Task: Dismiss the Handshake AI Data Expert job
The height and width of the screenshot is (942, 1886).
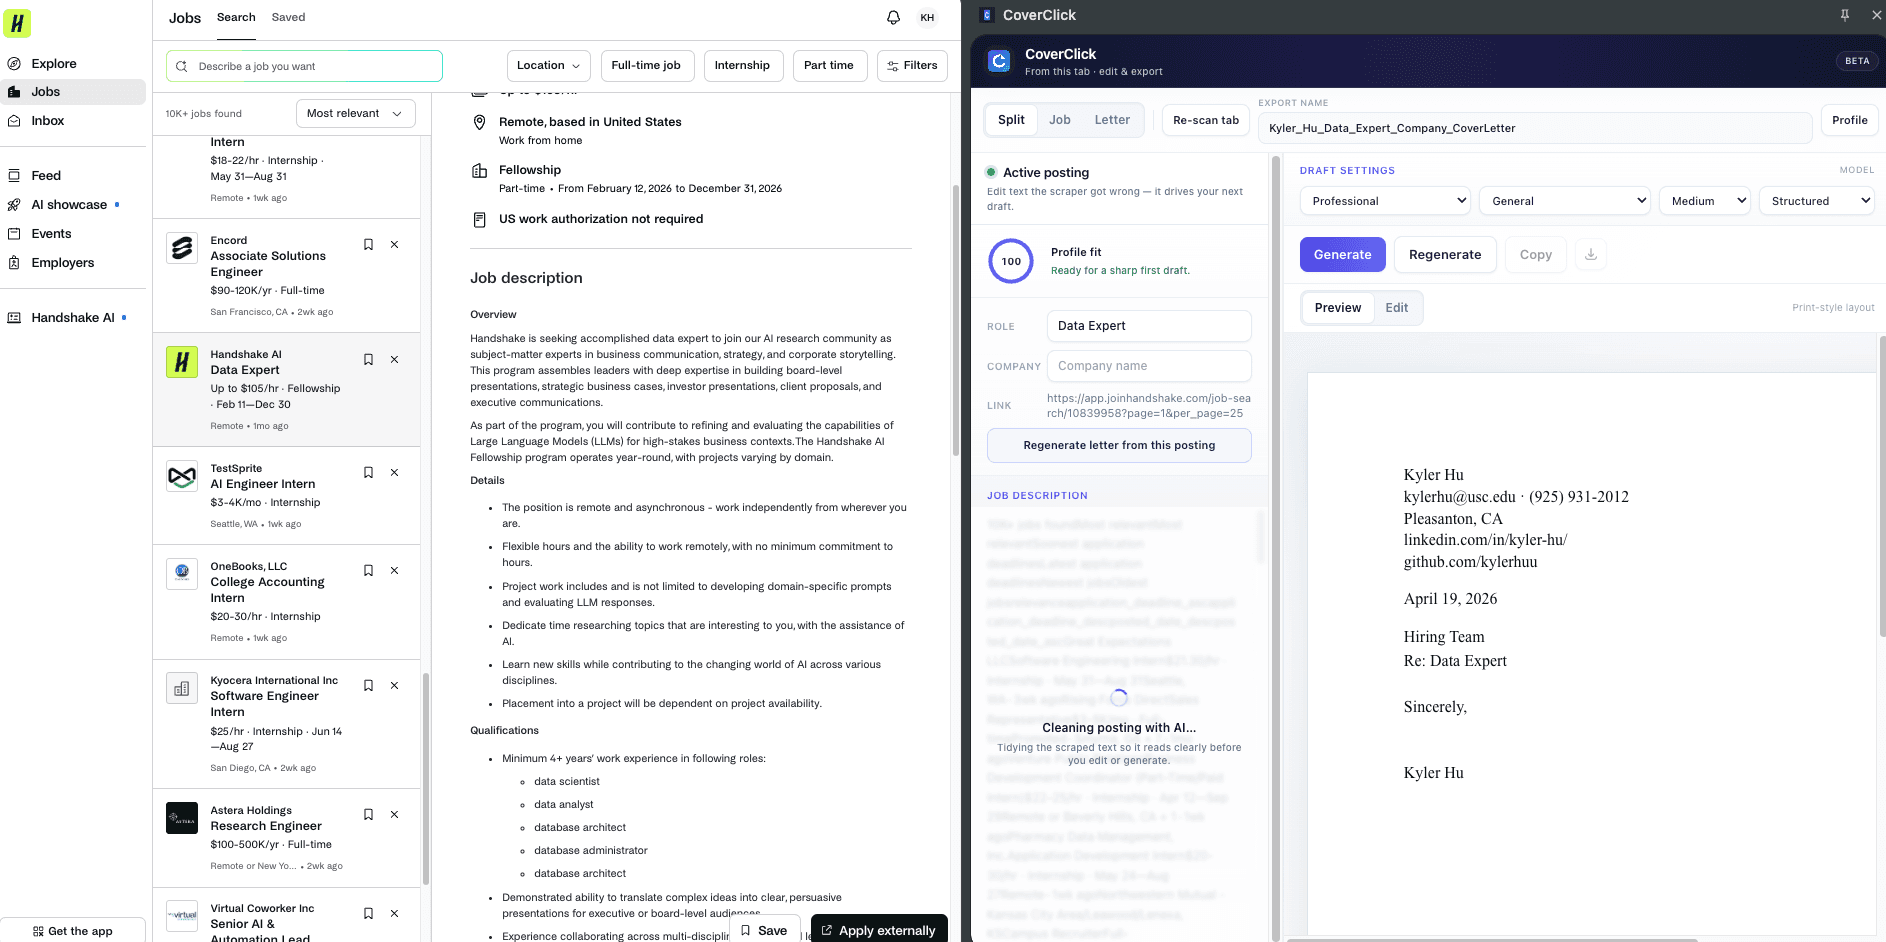Action: click(394, 359)
